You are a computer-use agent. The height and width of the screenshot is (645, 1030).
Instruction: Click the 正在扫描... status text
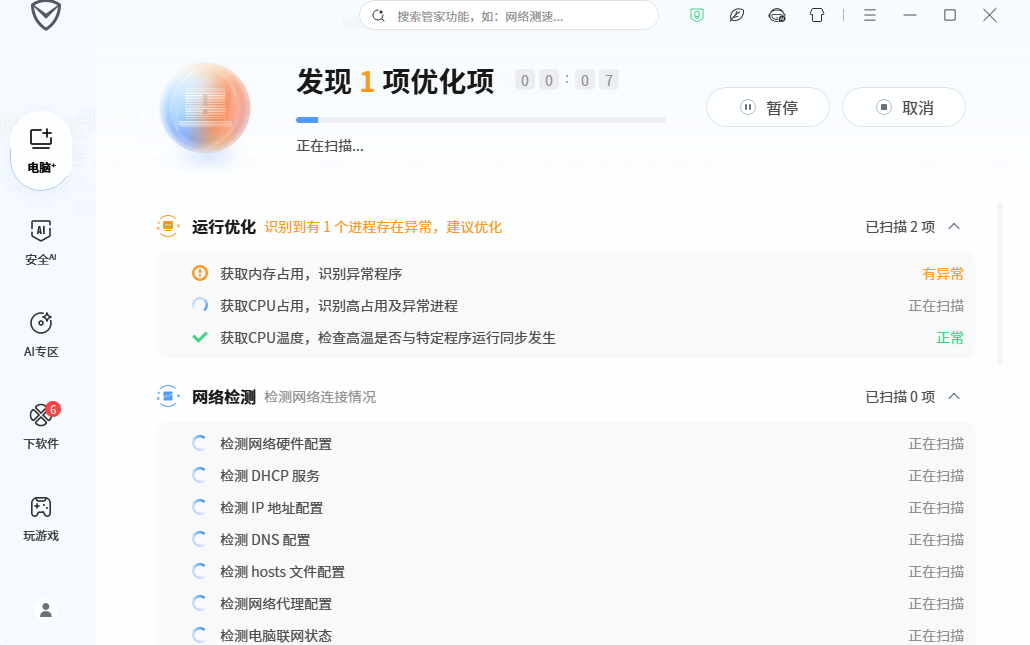330,146
